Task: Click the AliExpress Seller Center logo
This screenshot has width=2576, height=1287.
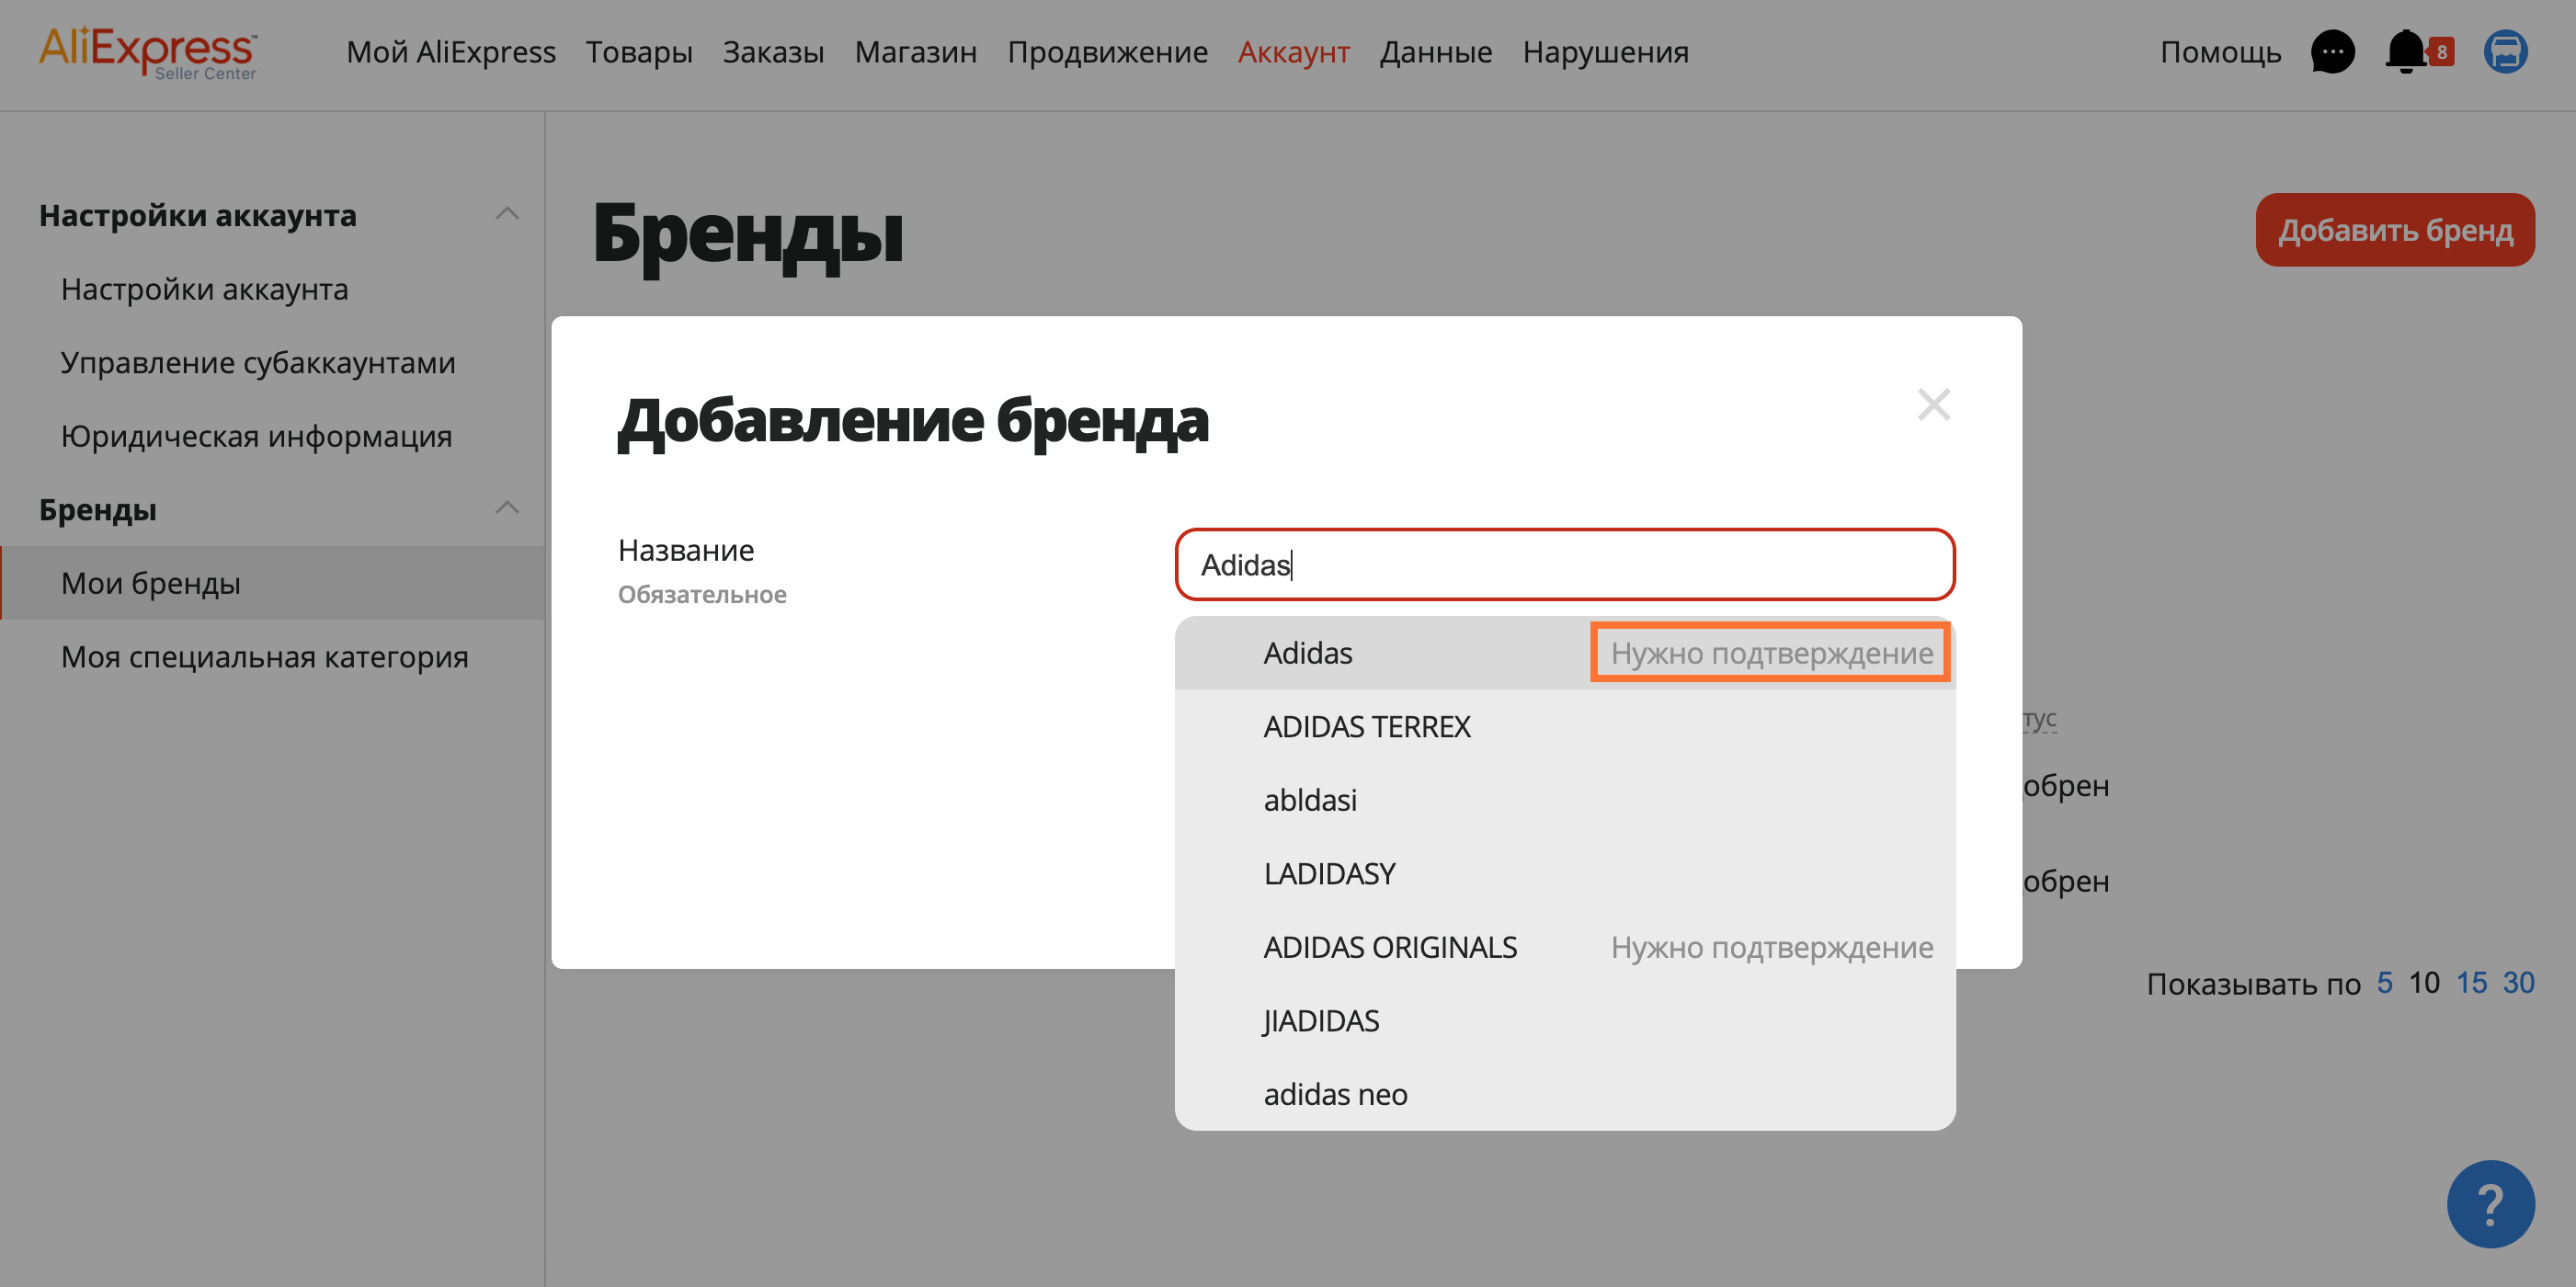Action: tap(148, 52)
